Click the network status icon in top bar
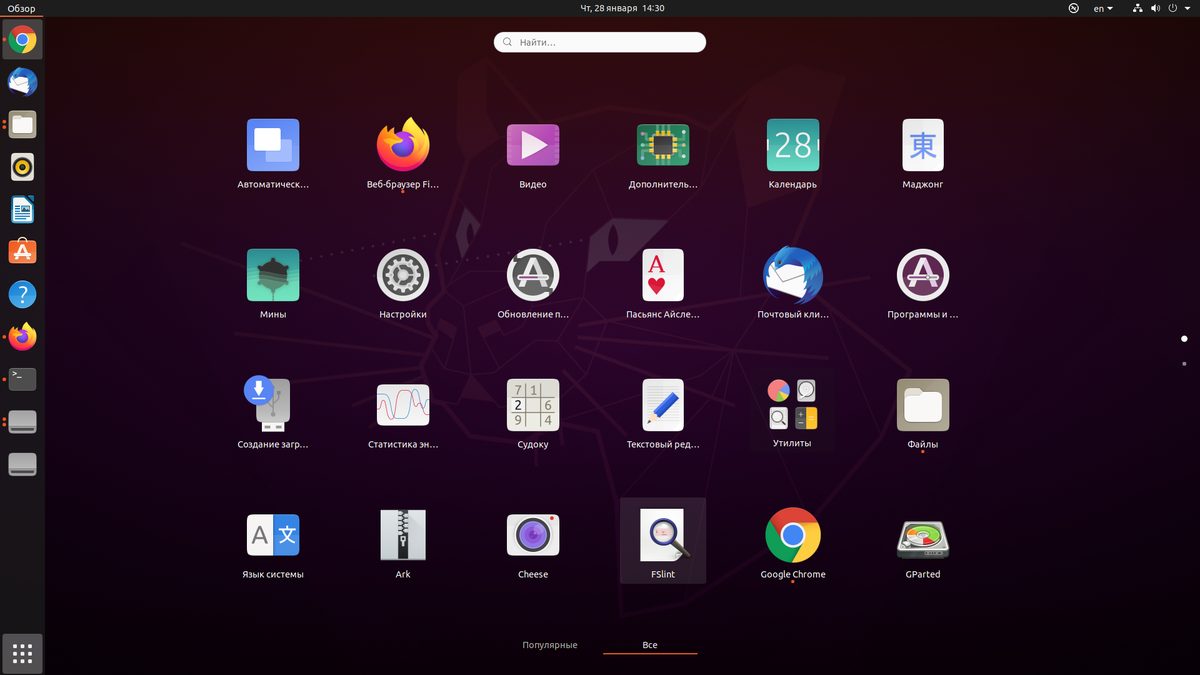Image resolution: width=1200 pixels, height=675 pixels. point(1138,8)
